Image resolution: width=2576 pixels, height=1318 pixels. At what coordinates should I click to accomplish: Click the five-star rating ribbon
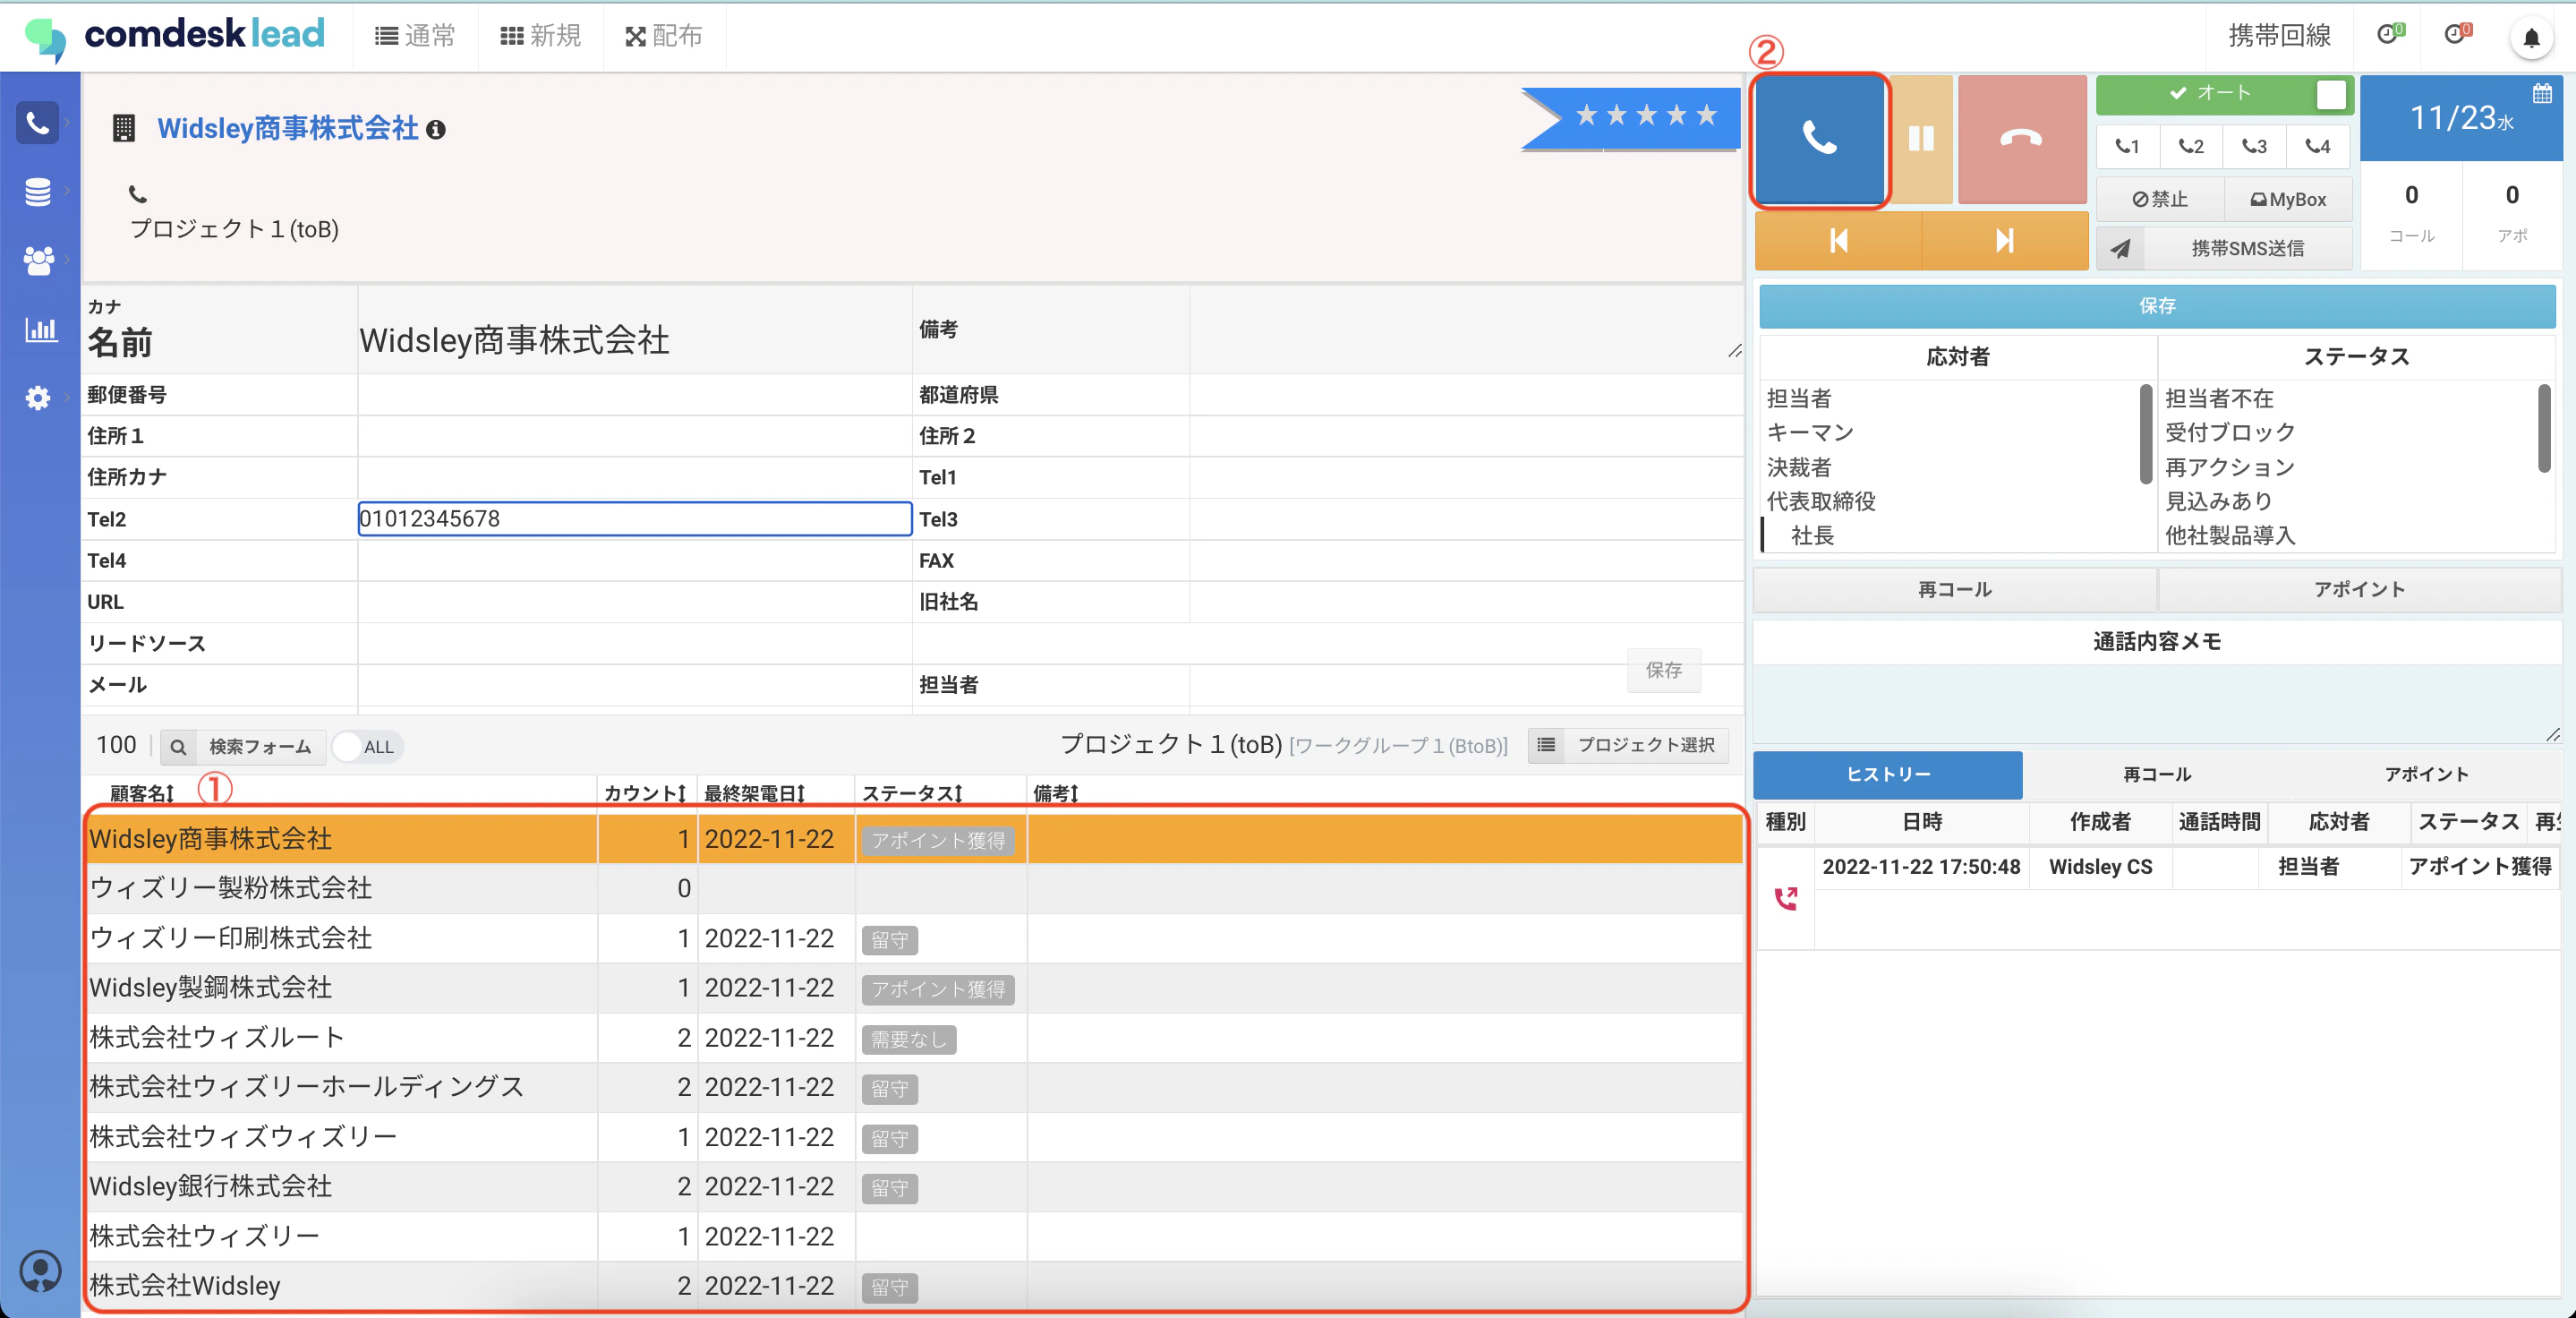click(x=1630, y=118)
